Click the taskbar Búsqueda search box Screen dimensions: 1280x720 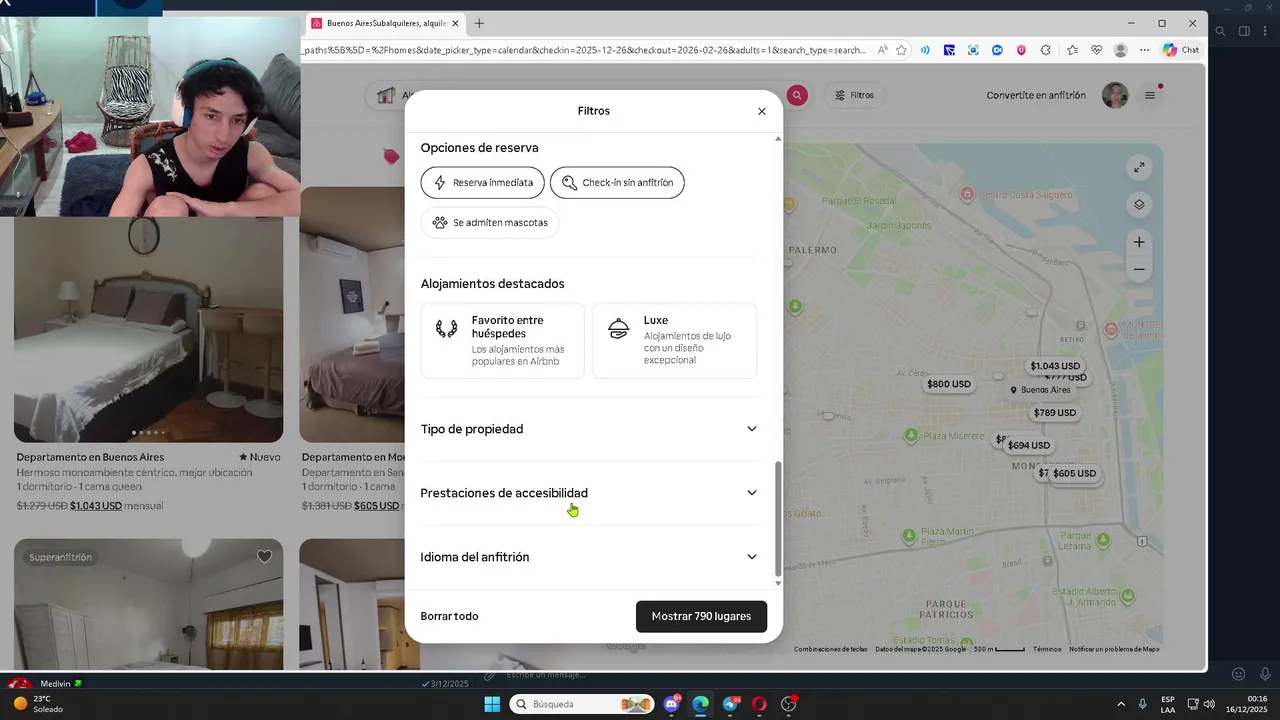click(582, 704)
